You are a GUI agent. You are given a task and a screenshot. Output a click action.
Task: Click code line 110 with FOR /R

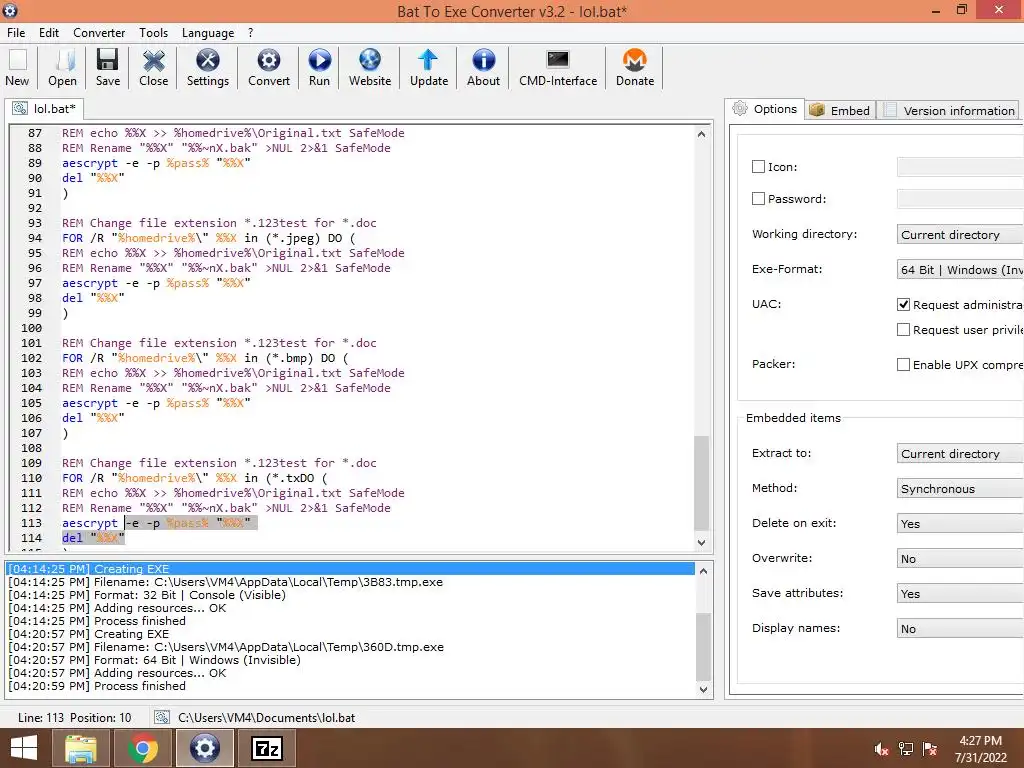pyautogui.click(x=194, y=478)
